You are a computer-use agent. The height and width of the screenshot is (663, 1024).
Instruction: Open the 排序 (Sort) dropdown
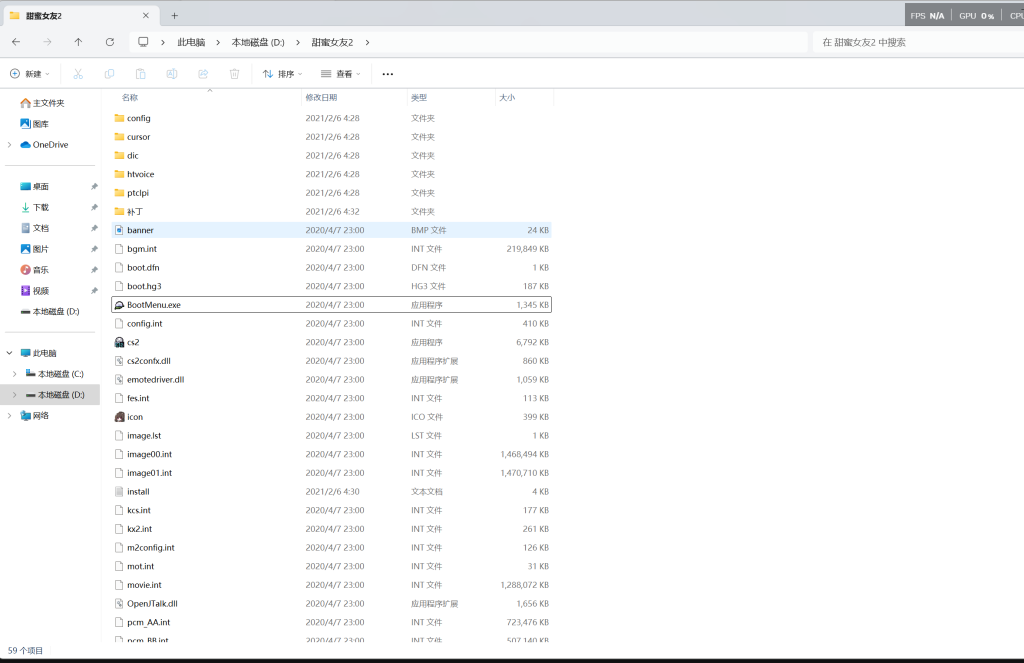pyautogui.click(x=282, y=74)
